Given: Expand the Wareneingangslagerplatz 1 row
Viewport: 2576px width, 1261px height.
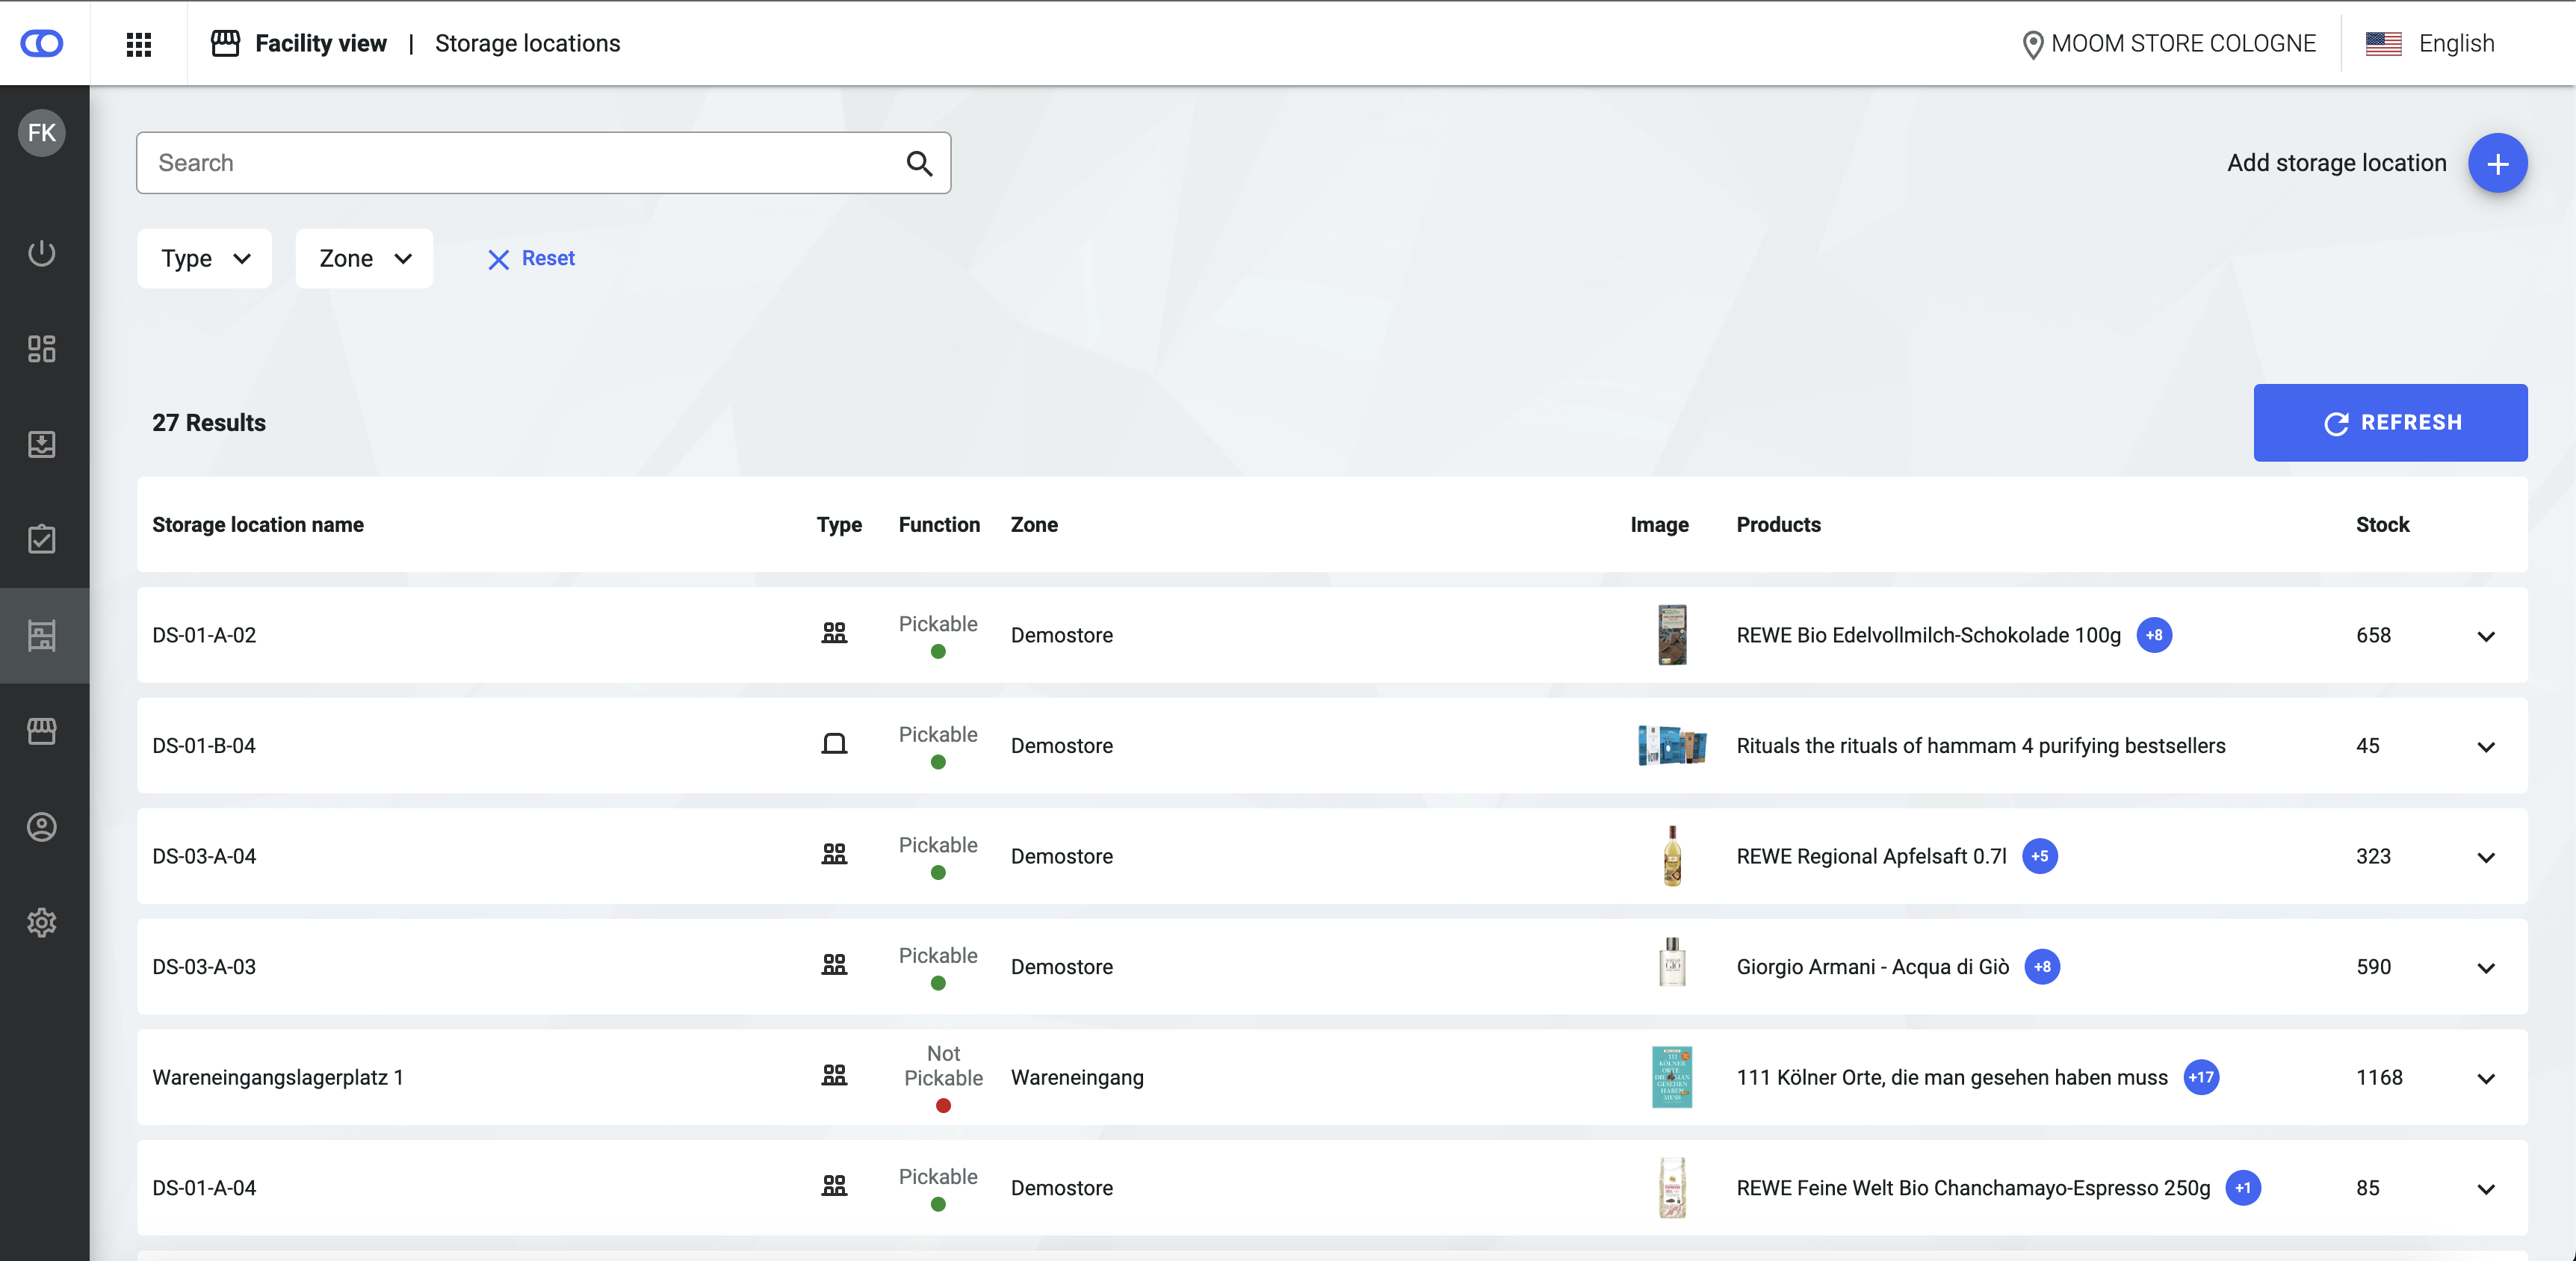Looking at the screenshot, I should [x=2486, y=1078].
